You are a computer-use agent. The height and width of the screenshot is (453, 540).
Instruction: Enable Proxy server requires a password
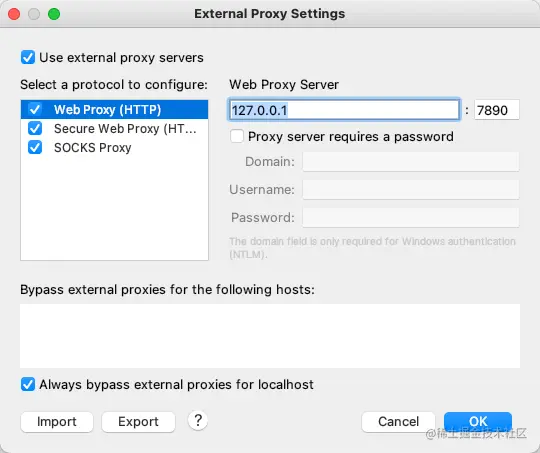(x=237, y=136)
